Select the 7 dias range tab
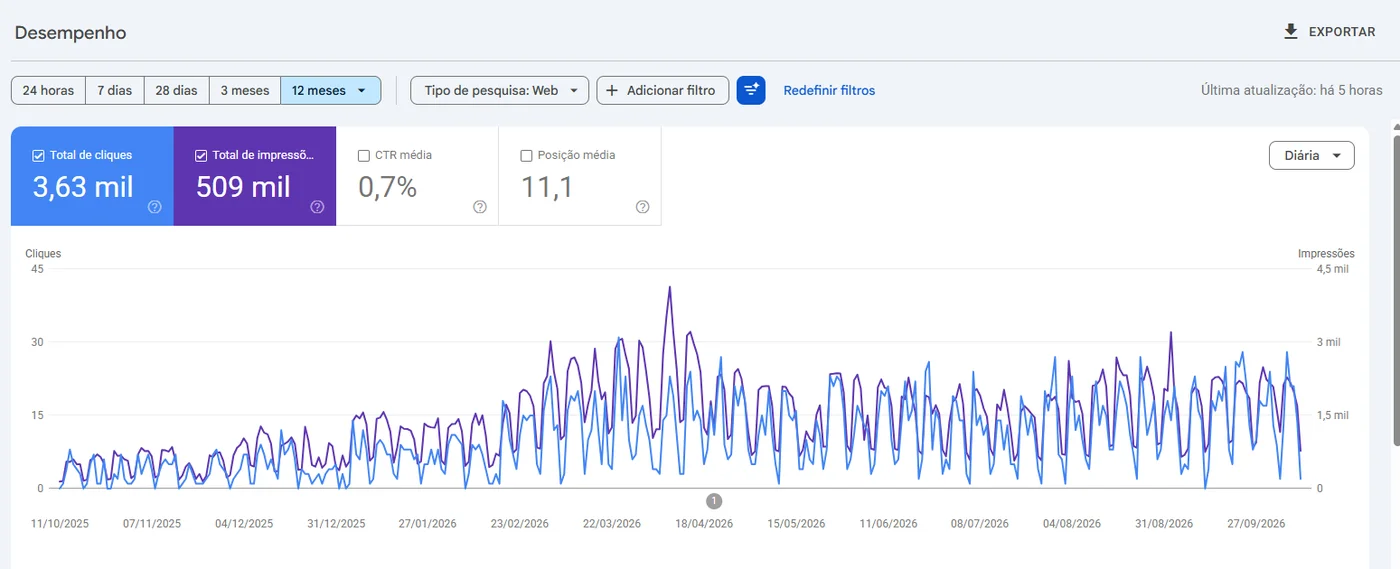Image resolution: width=1400 pixels, height=569 pixels. (114, 90)
